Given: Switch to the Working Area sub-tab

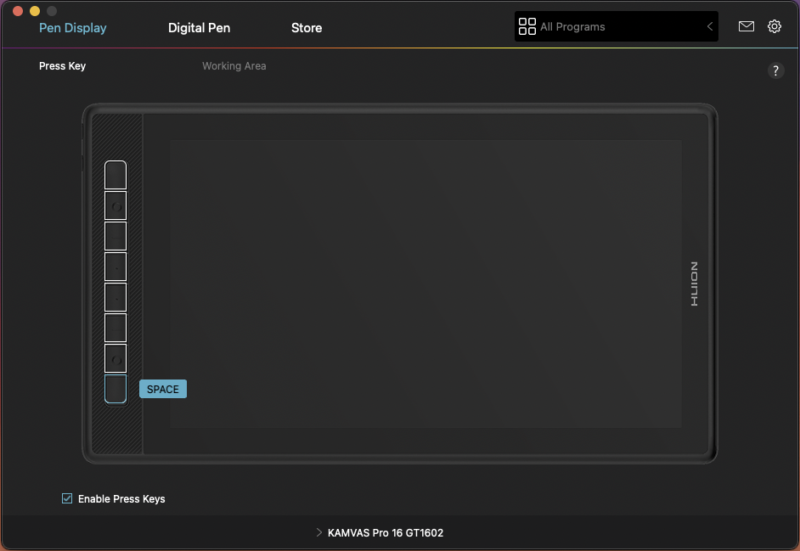Looking at the screenshot, I should click(x=234, y=66).
